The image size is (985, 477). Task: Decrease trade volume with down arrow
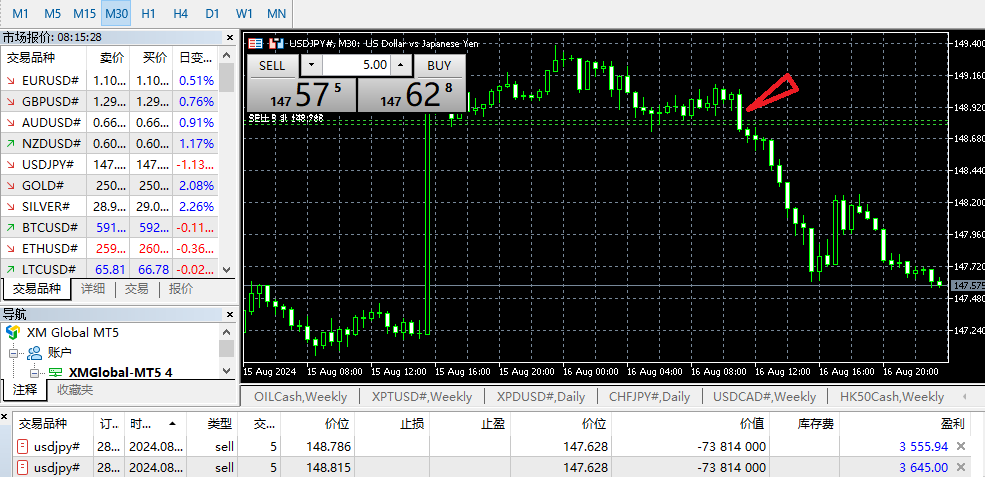pos(312,65)
